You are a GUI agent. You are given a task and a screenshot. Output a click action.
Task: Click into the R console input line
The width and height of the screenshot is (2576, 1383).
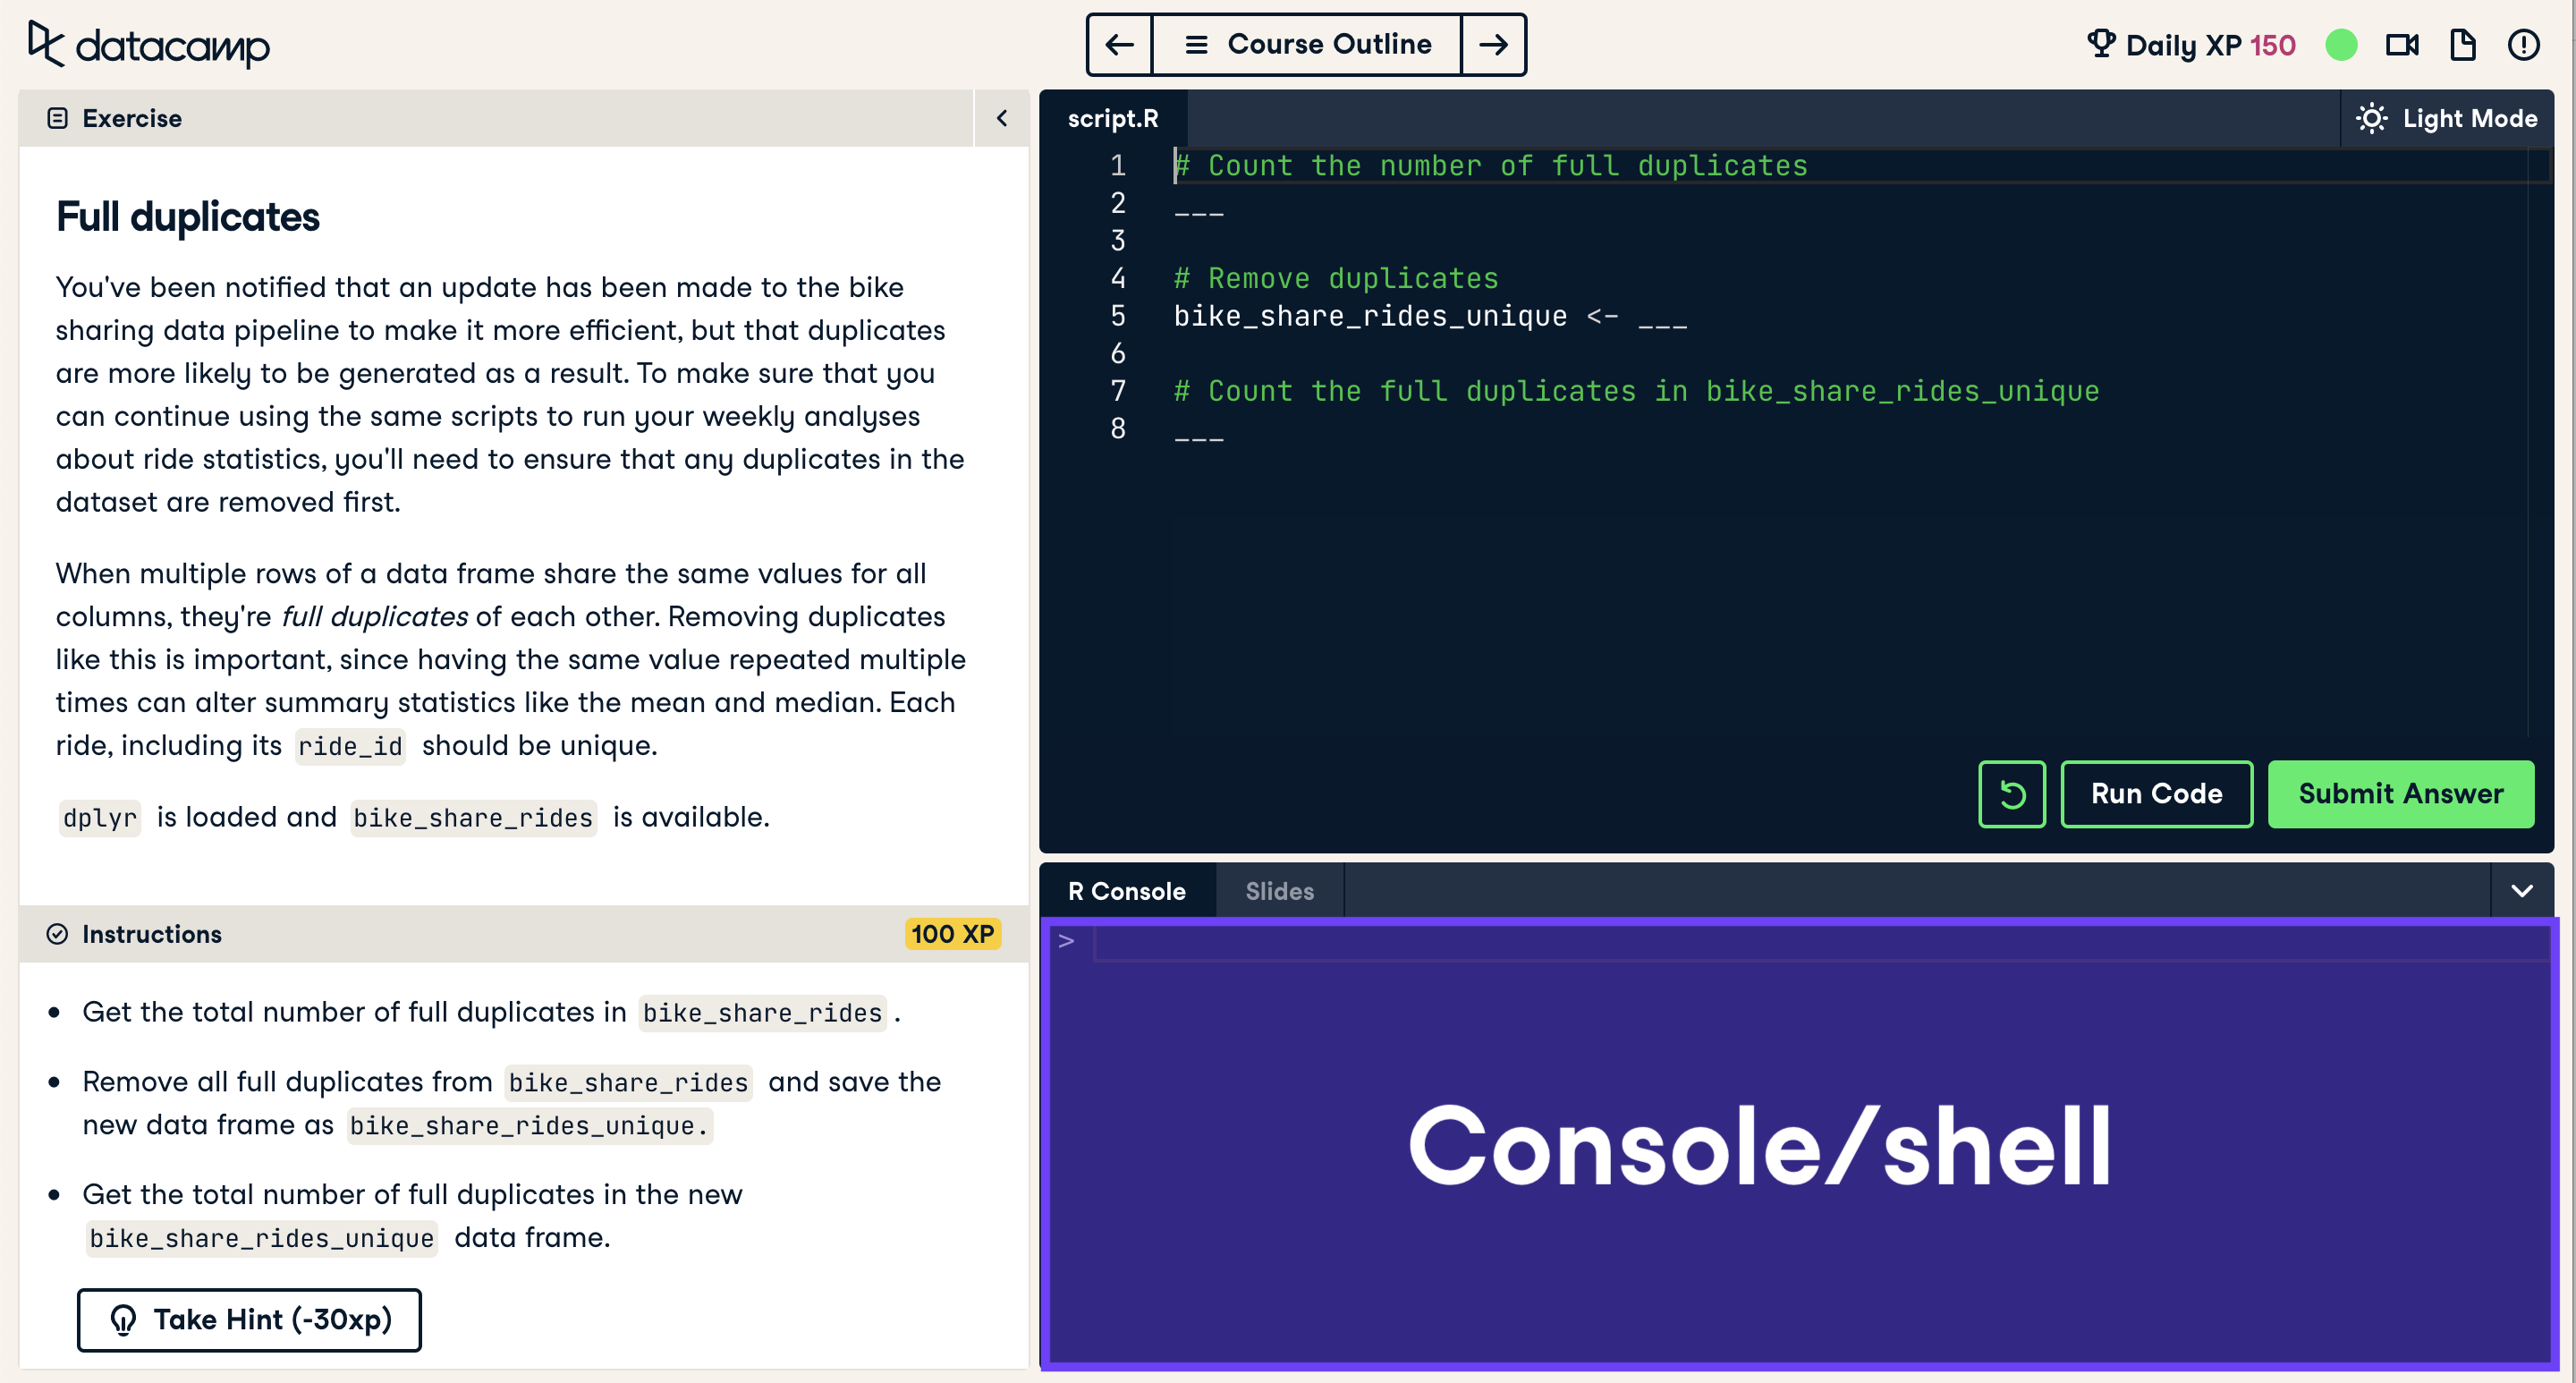click(x=1820, y=942)
